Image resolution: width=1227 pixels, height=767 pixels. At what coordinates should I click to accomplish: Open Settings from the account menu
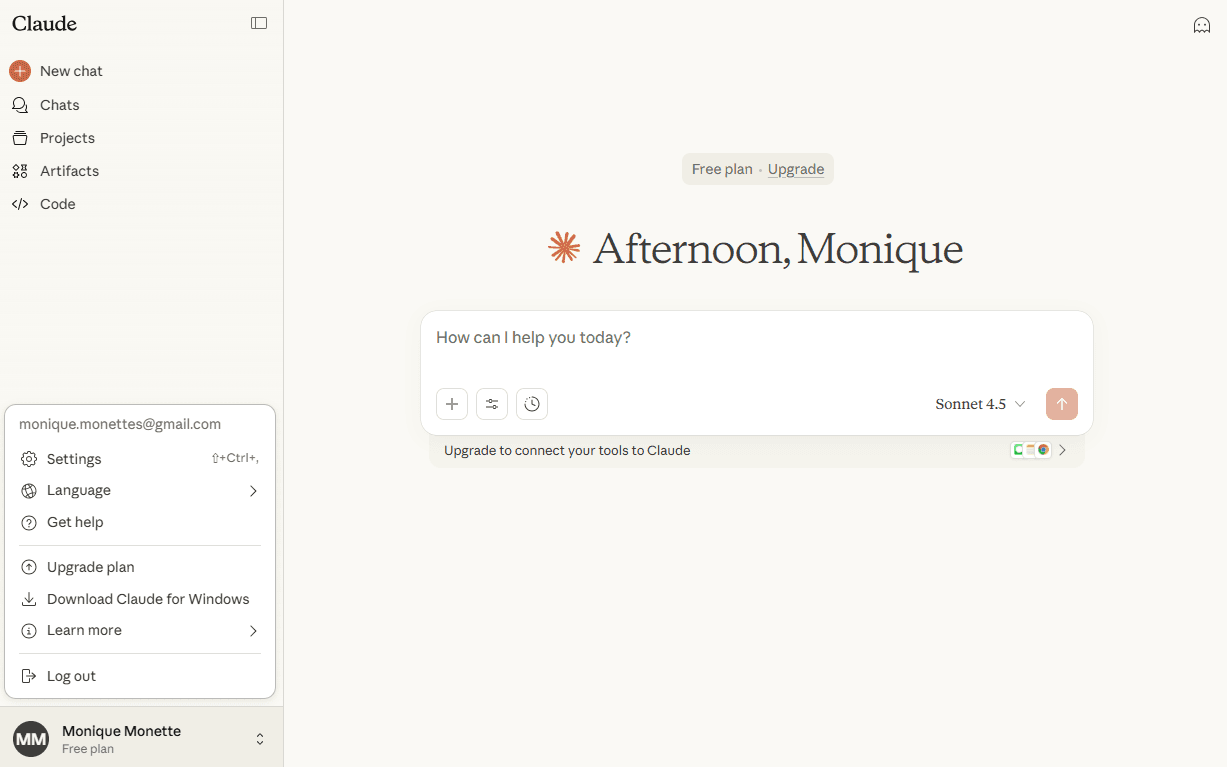[x=74, y=459]
